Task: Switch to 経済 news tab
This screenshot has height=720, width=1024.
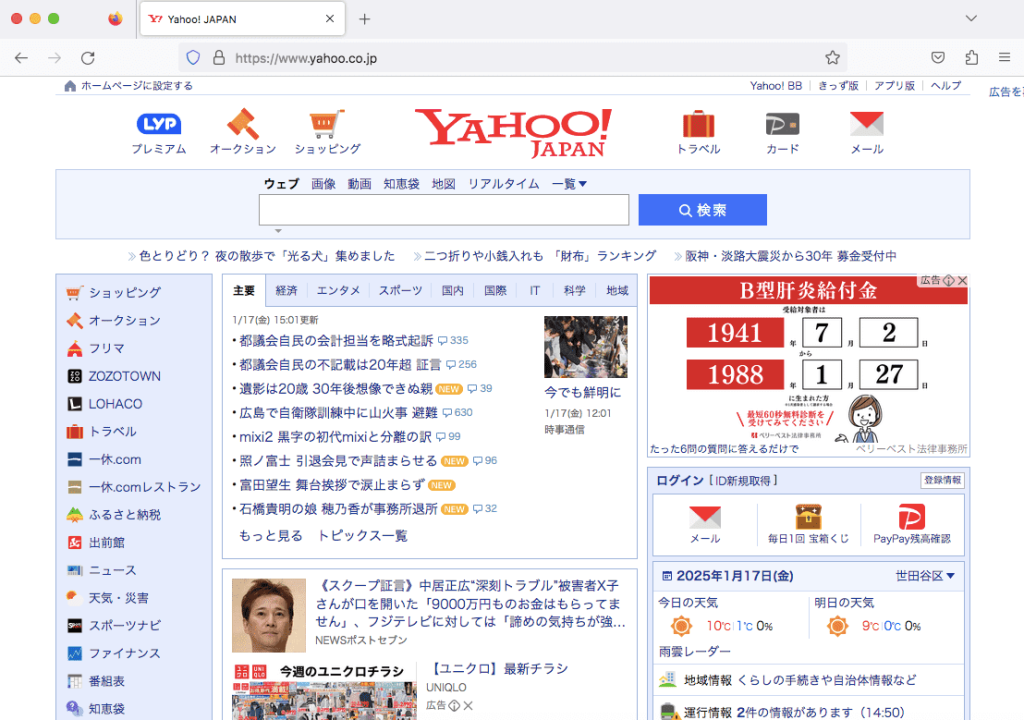Action: 286,291
